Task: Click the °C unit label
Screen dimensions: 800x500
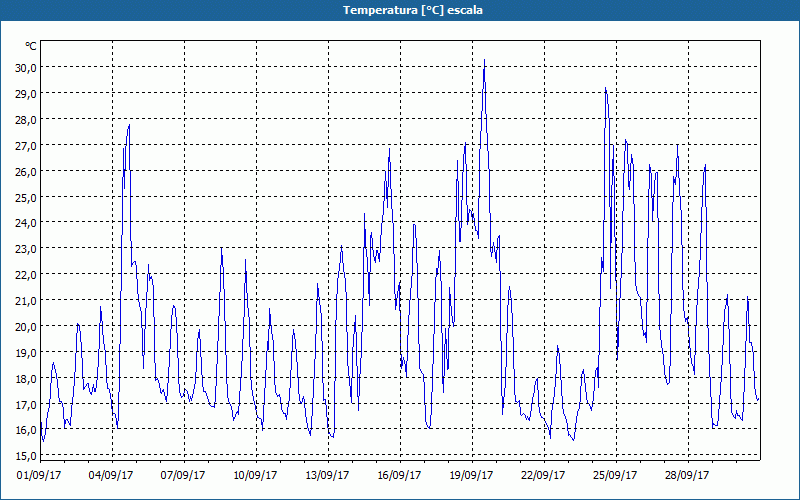Action: point(31,46)
